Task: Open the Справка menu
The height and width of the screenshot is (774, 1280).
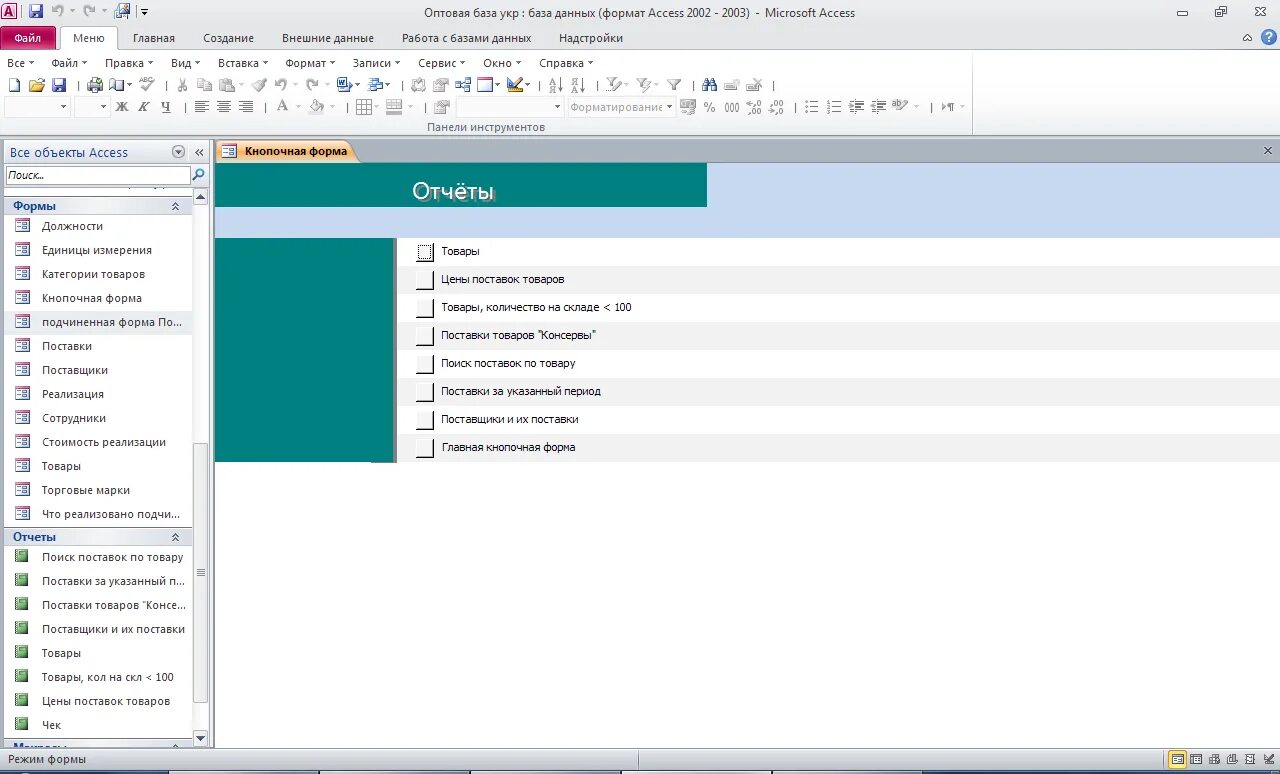Action: point(565,63)
